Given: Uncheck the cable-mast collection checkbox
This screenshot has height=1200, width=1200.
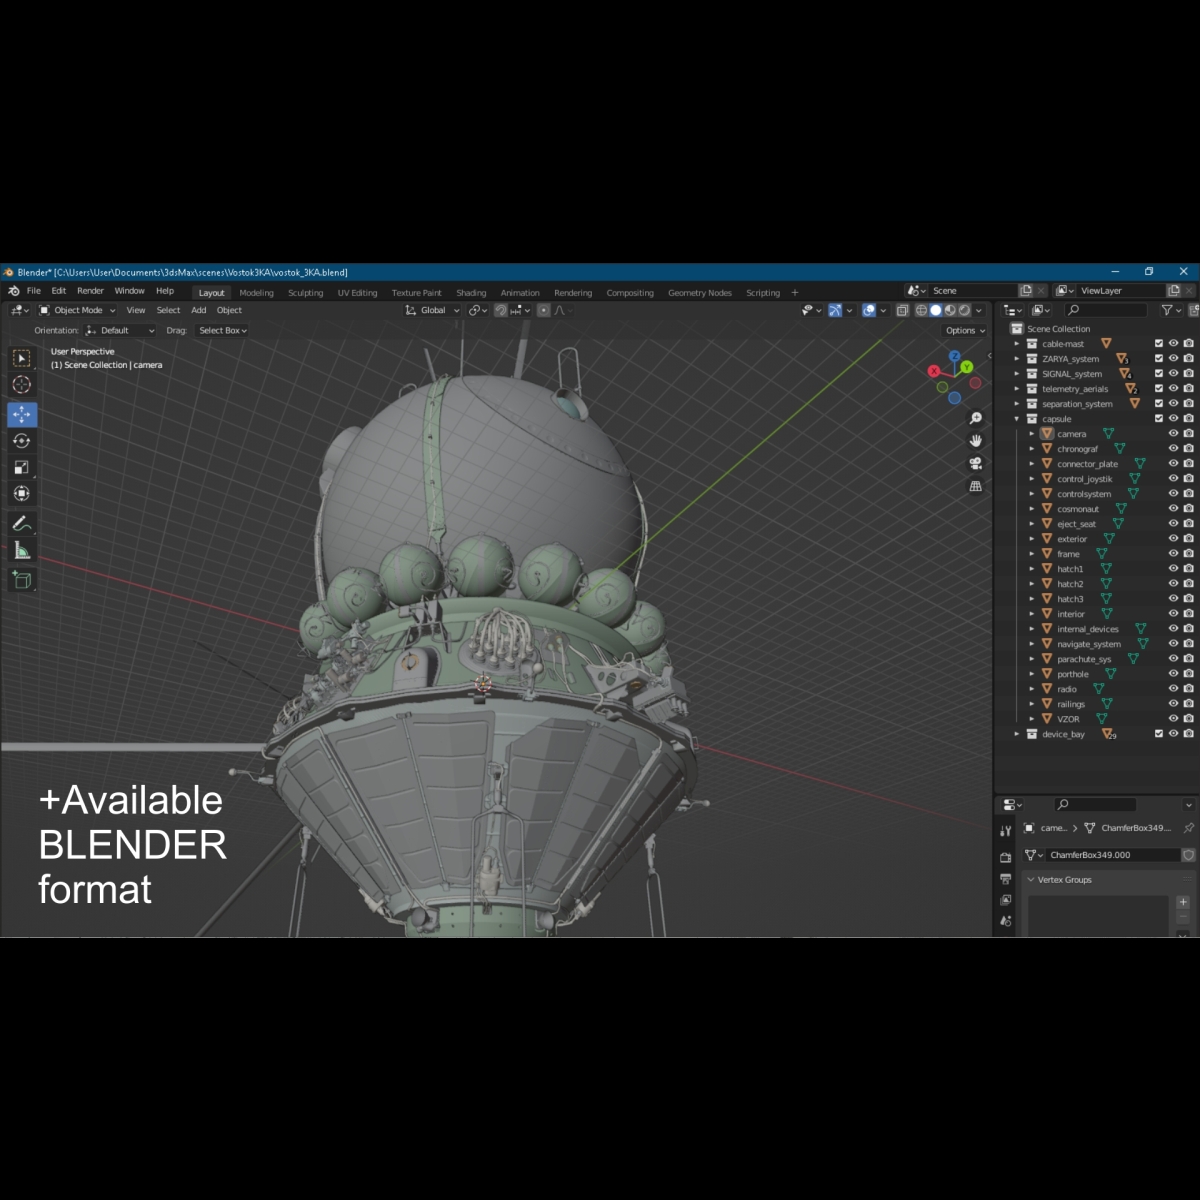Looking at the screenshot, I should pos(1159,344).
